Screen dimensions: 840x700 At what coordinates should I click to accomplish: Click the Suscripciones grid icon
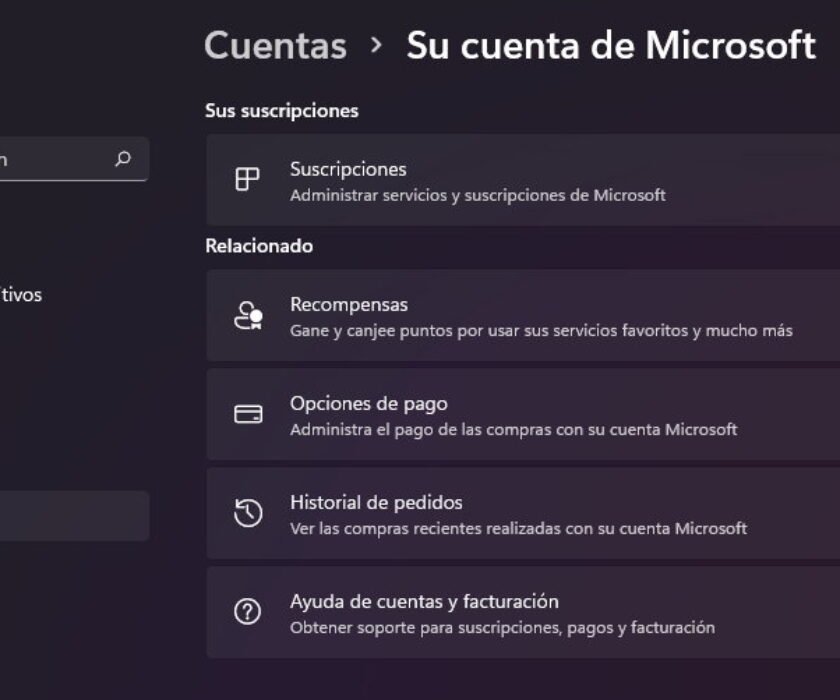click(x=247, y=180)
